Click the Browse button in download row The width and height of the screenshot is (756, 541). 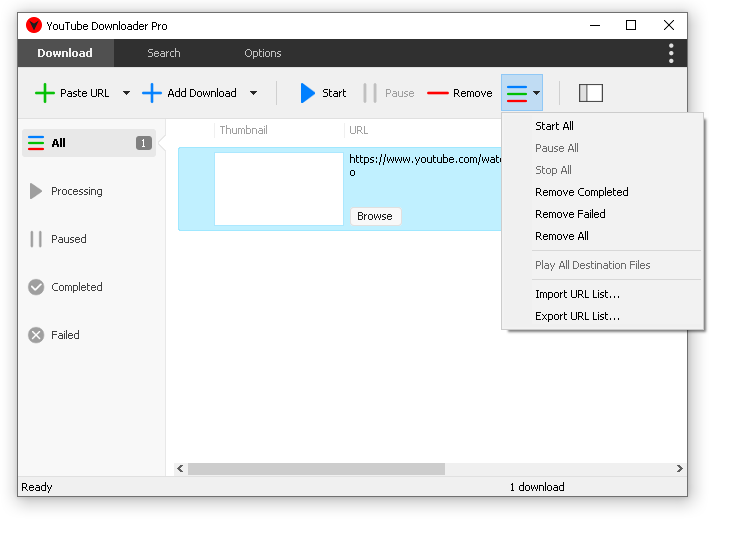point(375,216)
